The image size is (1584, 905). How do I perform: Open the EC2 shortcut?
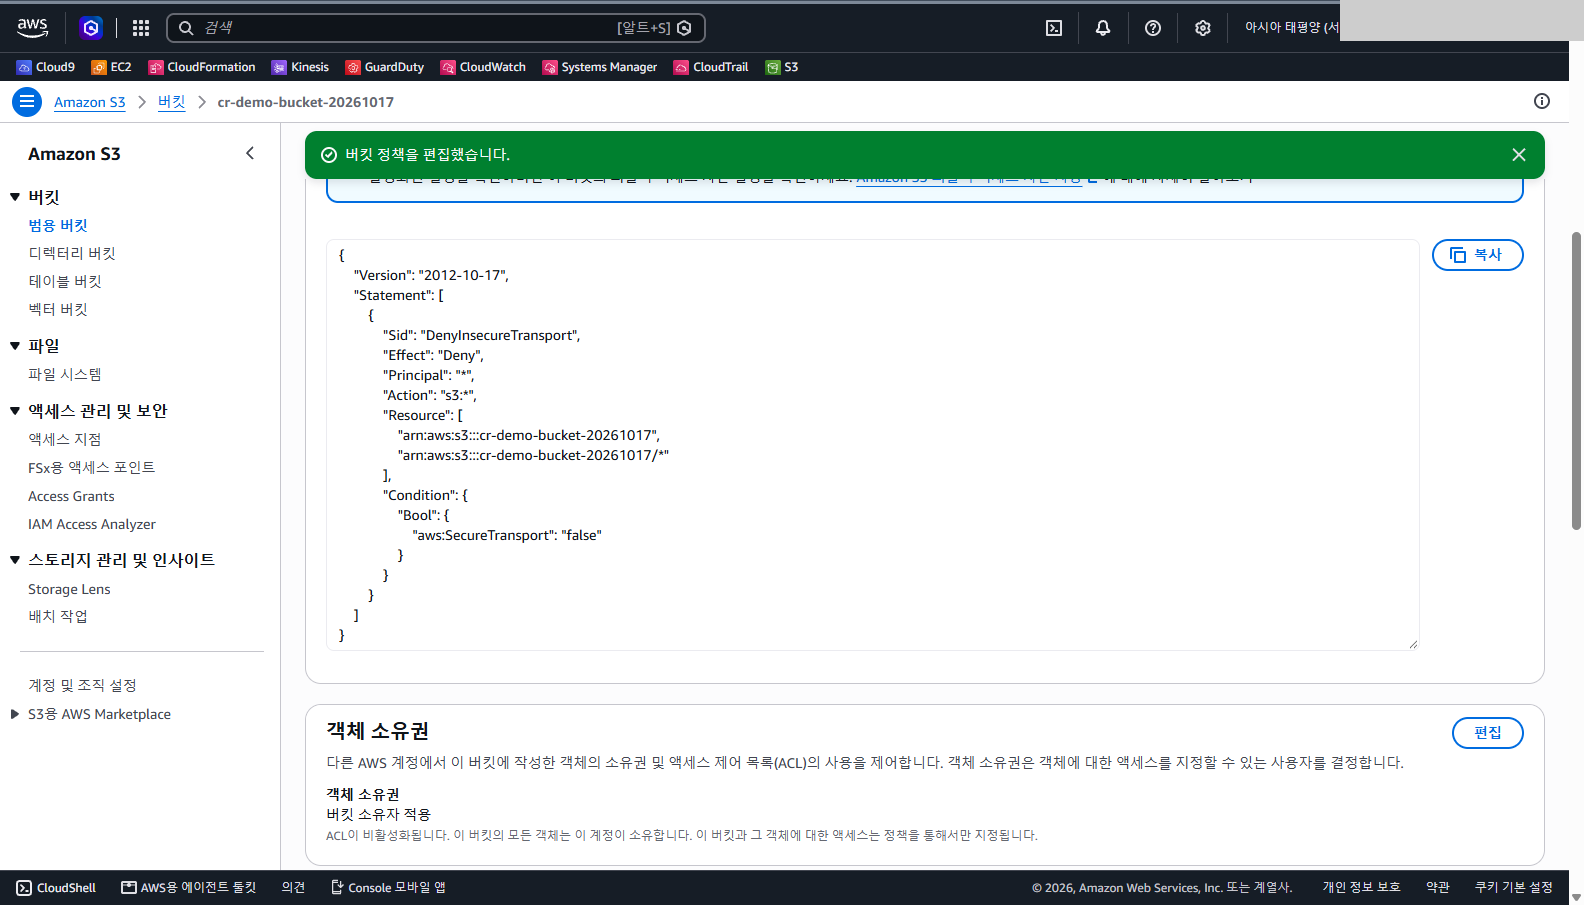(x=112, y=67)
